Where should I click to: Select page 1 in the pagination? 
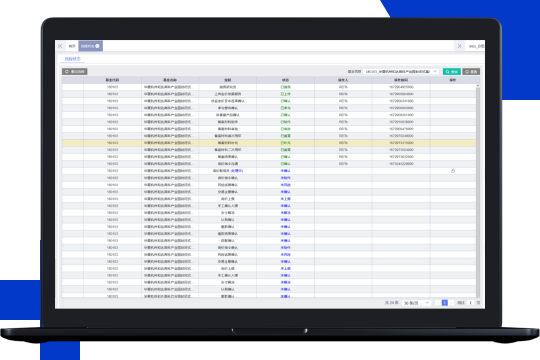445,303
